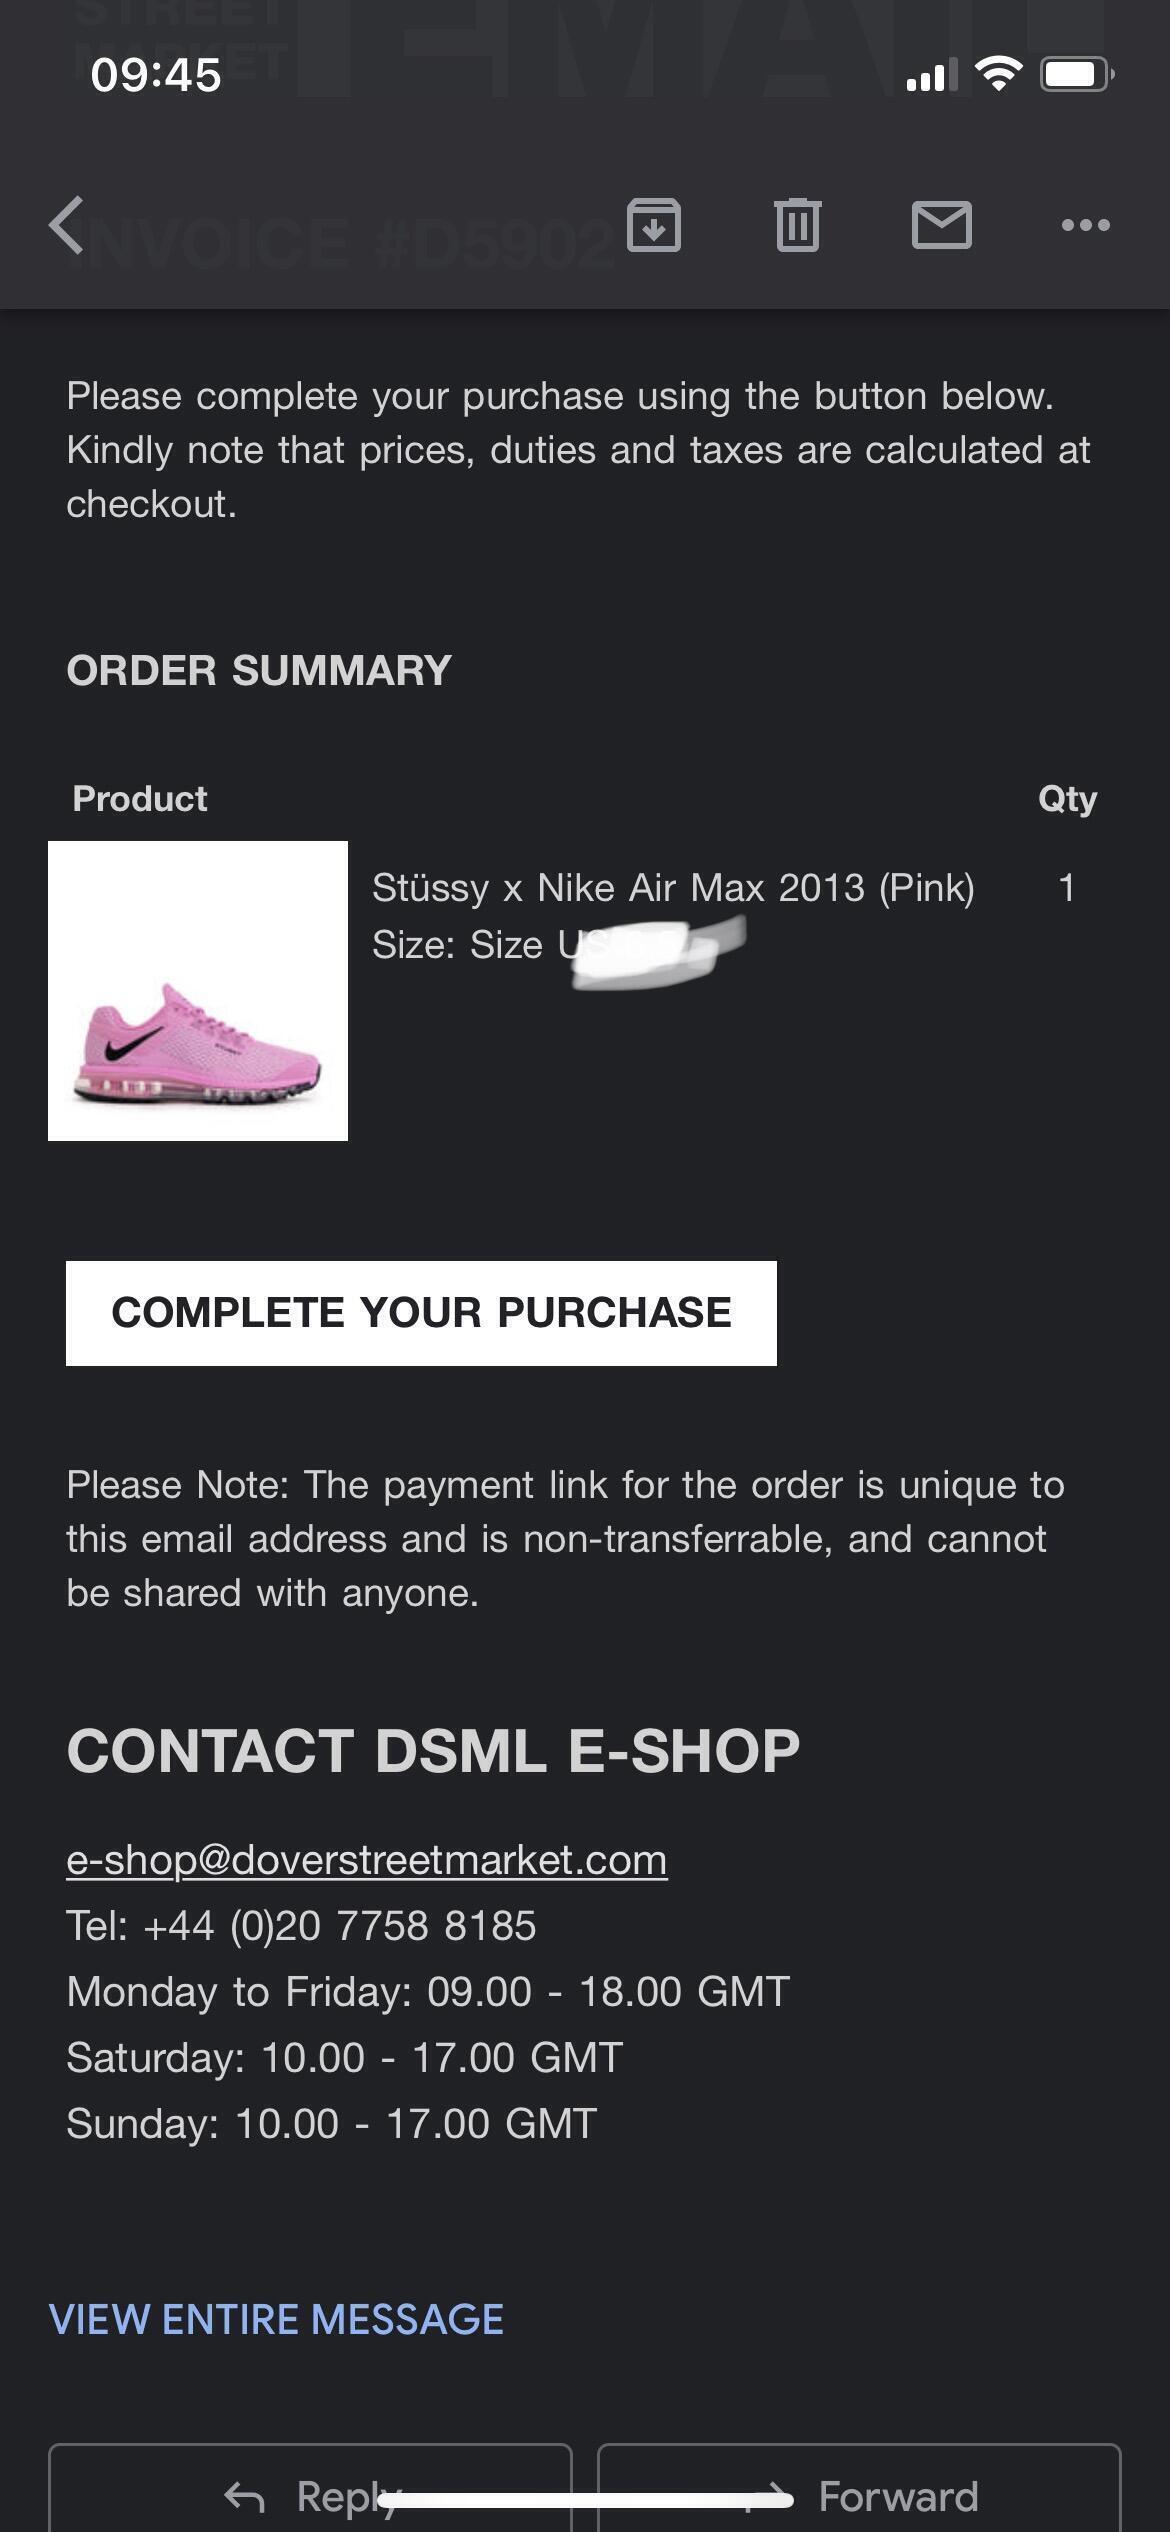This screenshot has height=2532, width=1170.
Task: Tap VIEW ENTIRE MESSAGE link
Action: [x=276, y=2319]
